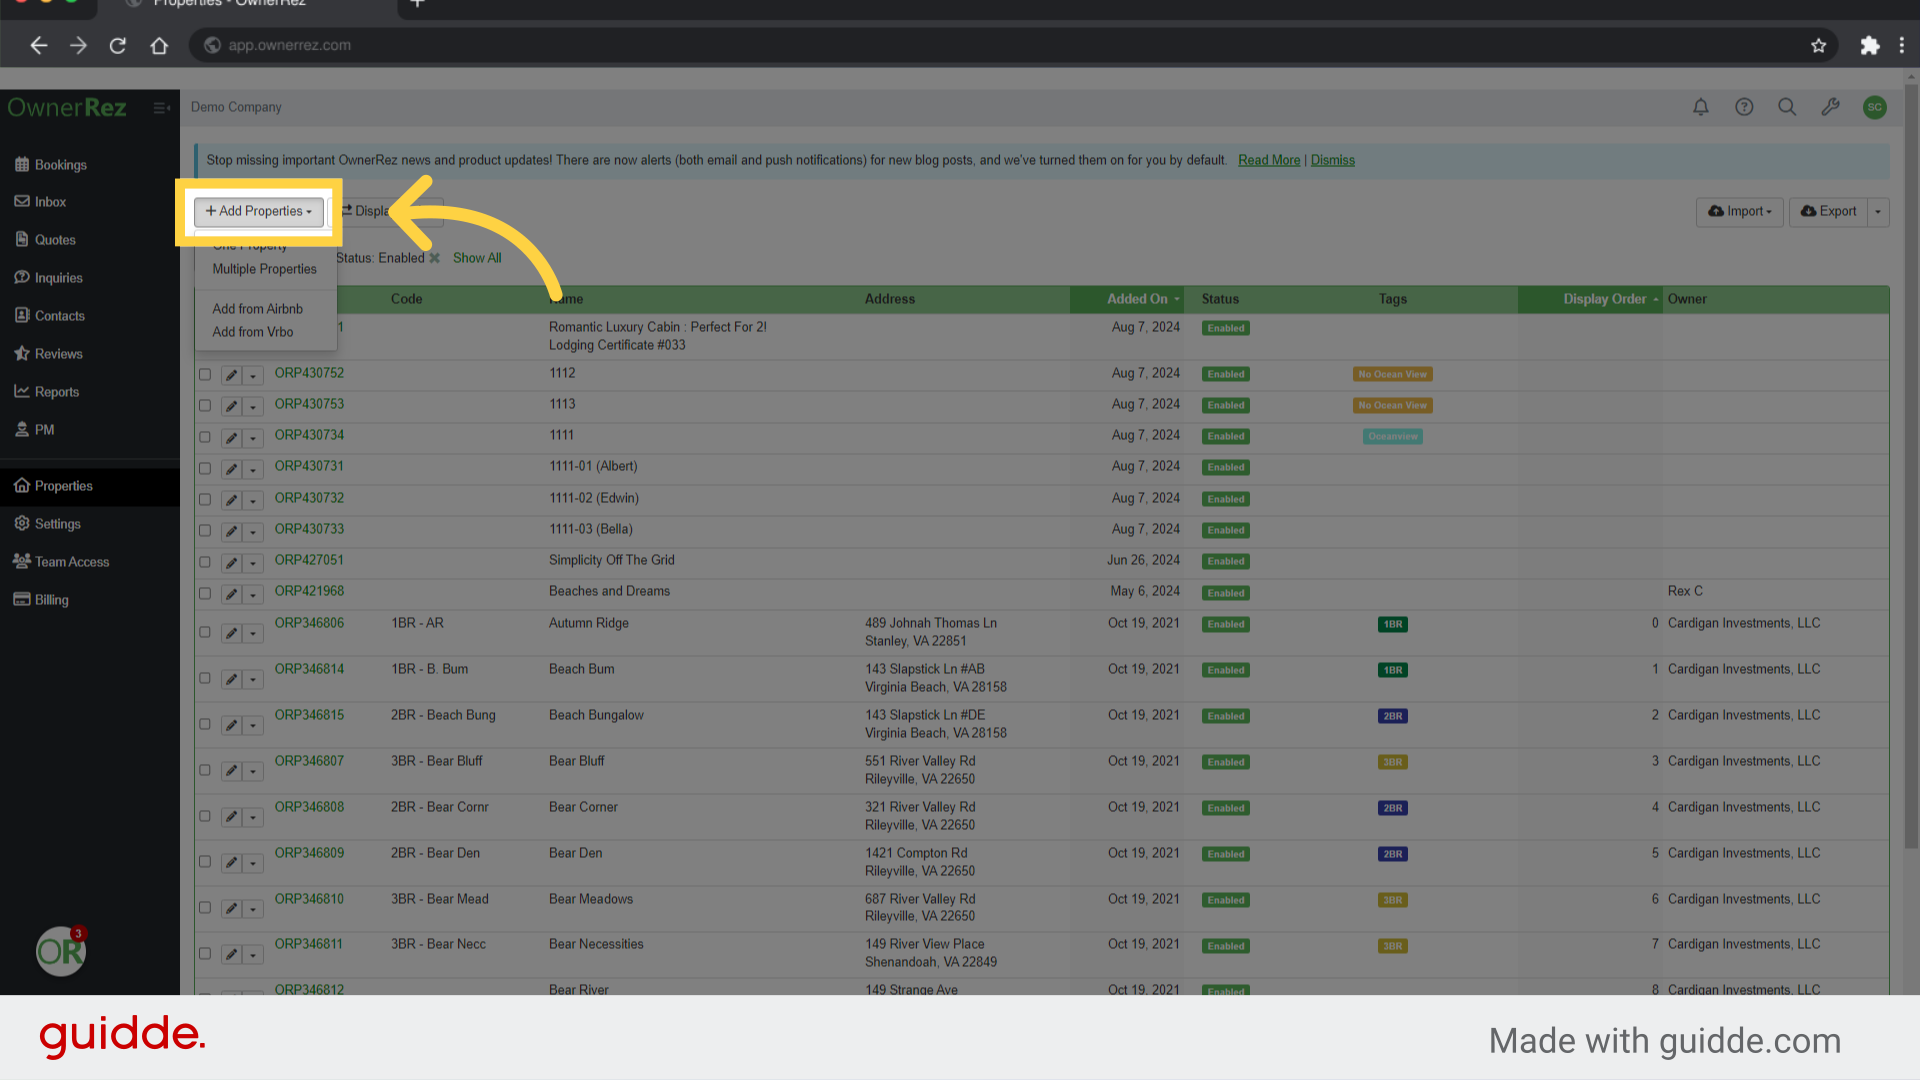Expand the action dropdown arrow on ORP430753's row
Viewport: 1920px width, 1080px height.
[253, 406]
